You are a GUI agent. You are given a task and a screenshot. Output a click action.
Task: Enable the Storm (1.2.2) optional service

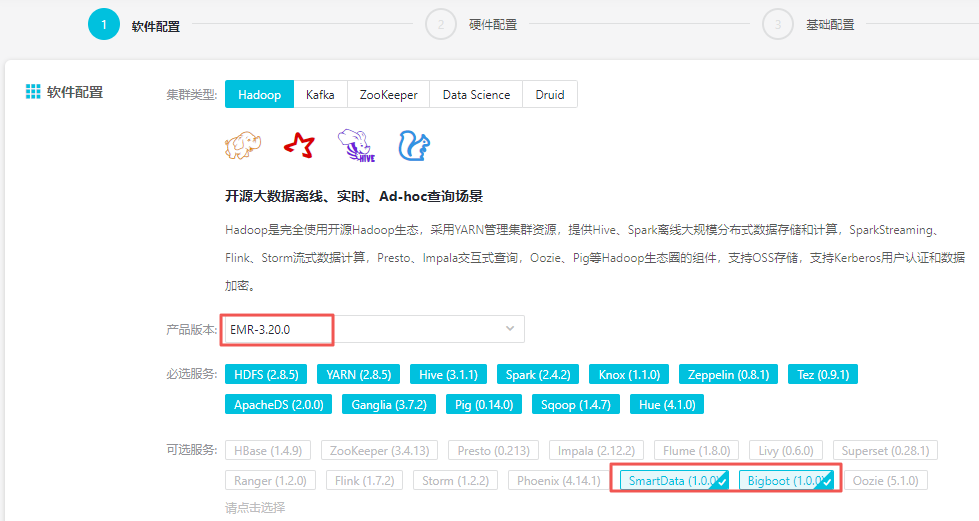(x=455, y=480)
